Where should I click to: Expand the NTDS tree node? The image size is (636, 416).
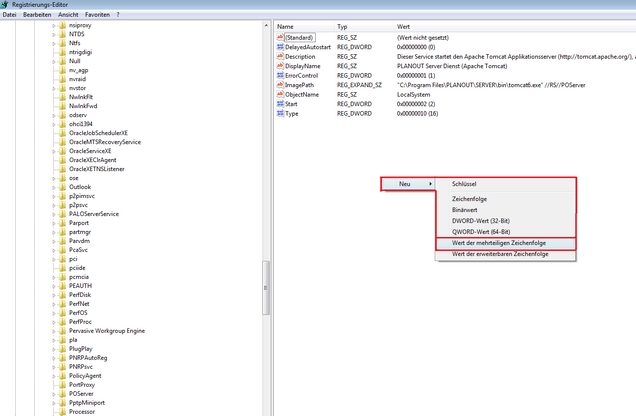point(54,34)
